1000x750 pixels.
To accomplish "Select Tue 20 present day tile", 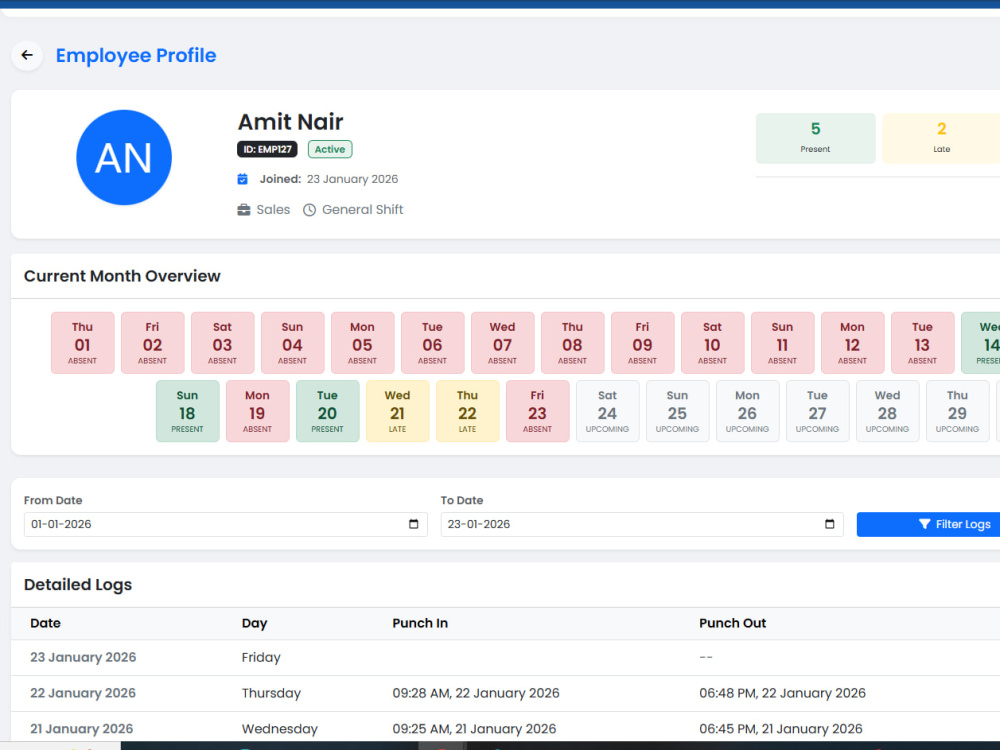I will [328, 411].
